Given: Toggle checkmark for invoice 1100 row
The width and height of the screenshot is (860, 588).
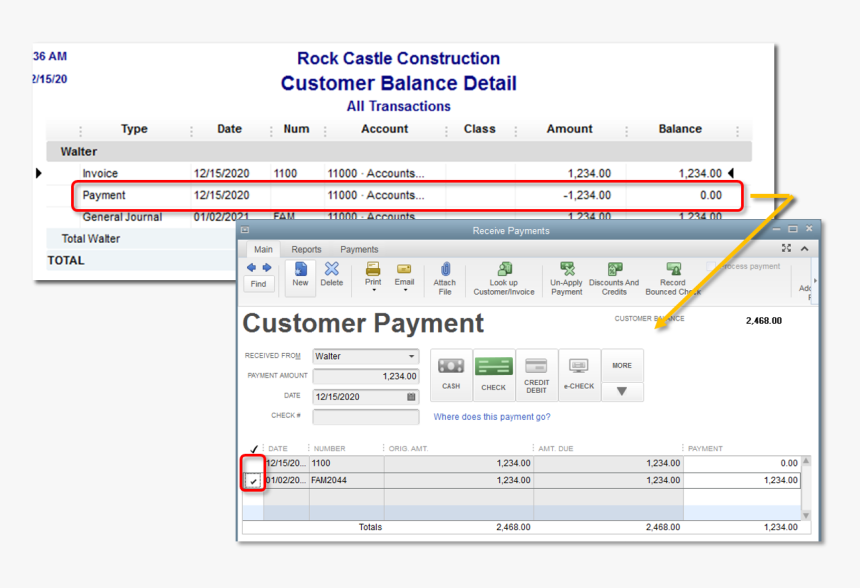Looking at the screenshot, I should click(x=253, y=463).
